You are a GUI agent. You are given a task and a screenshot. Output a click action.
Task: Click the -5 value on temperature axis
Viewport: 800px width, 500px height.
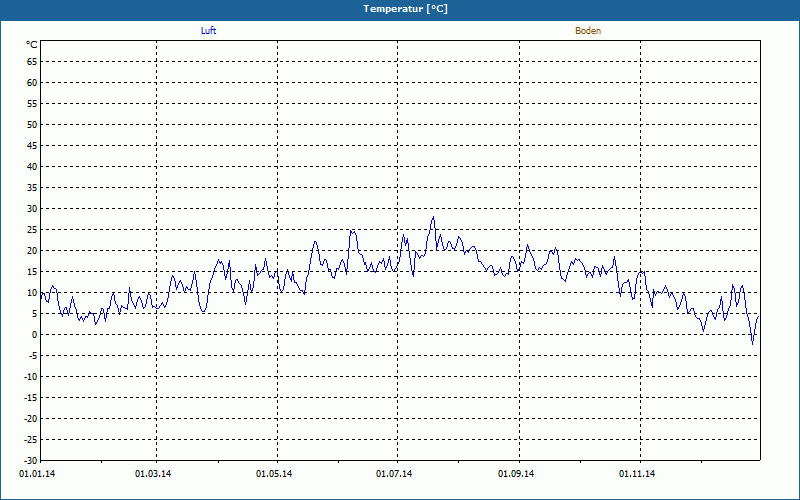click(33, 356)
